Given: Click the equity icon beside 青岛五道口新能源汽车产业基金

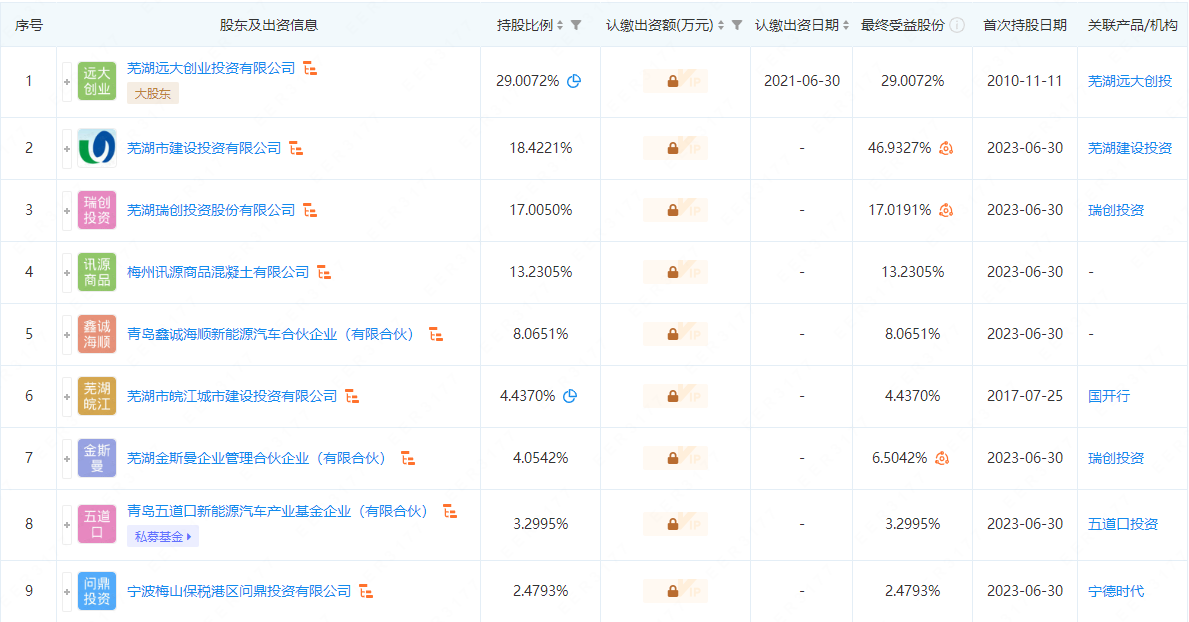Looking at the screenshot, I should (x=451, y=510).
